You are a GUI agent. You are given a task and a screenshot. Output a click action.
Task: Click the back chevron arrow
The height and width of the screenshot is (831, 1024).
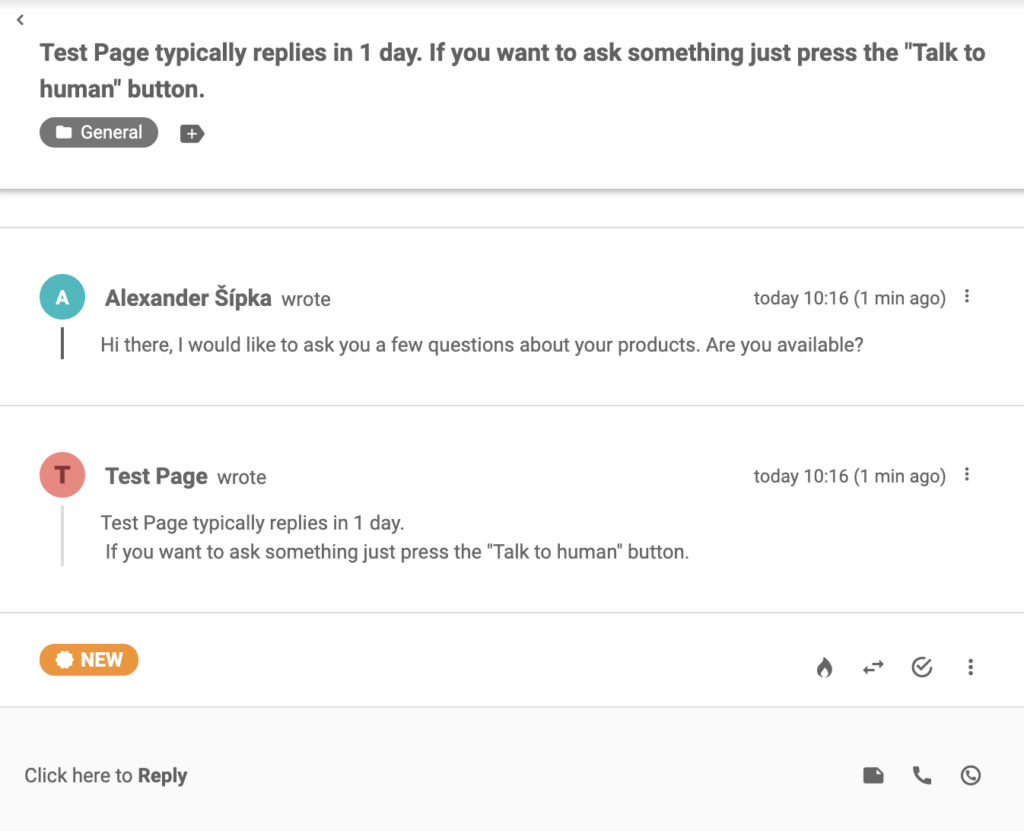[20, 20]
